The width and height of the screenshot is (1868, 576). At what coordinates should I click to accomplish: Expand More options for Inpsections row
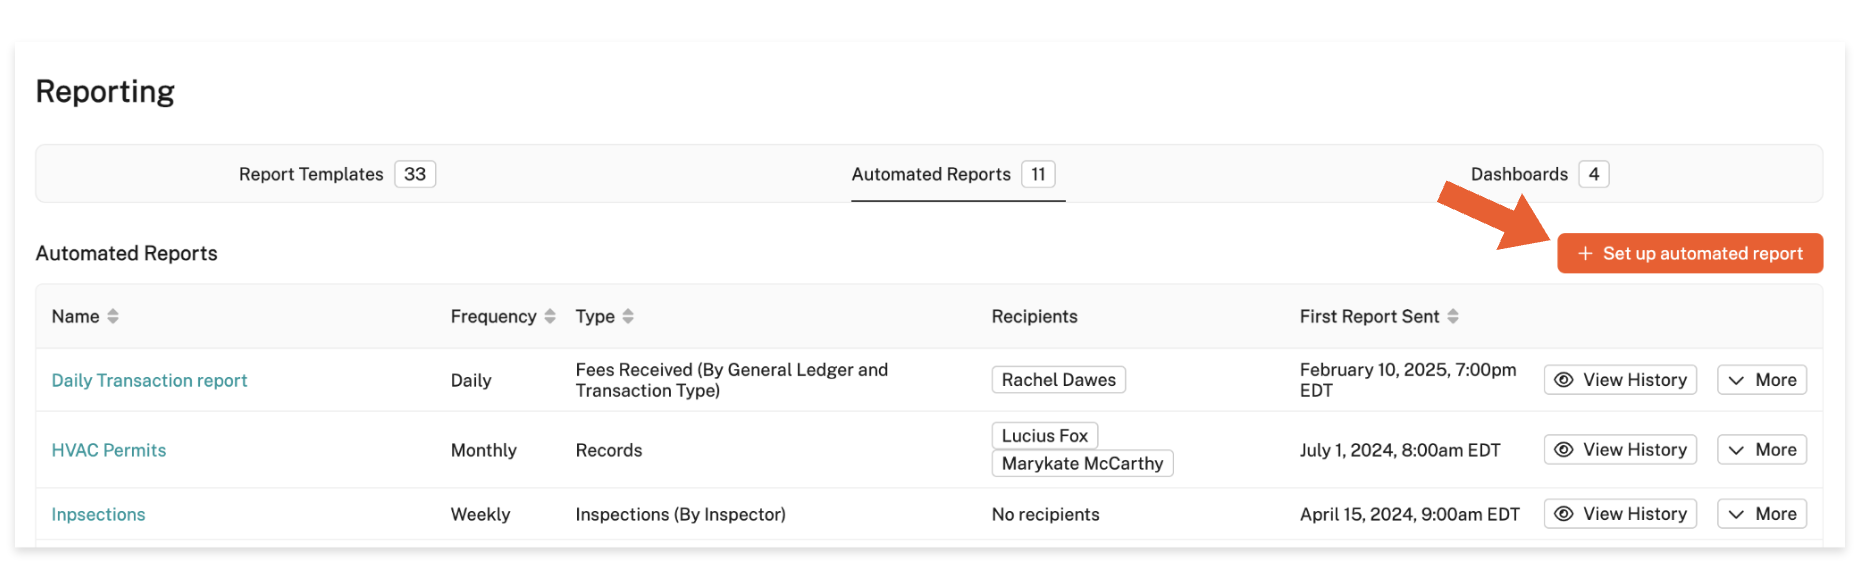pos(1762,514)
